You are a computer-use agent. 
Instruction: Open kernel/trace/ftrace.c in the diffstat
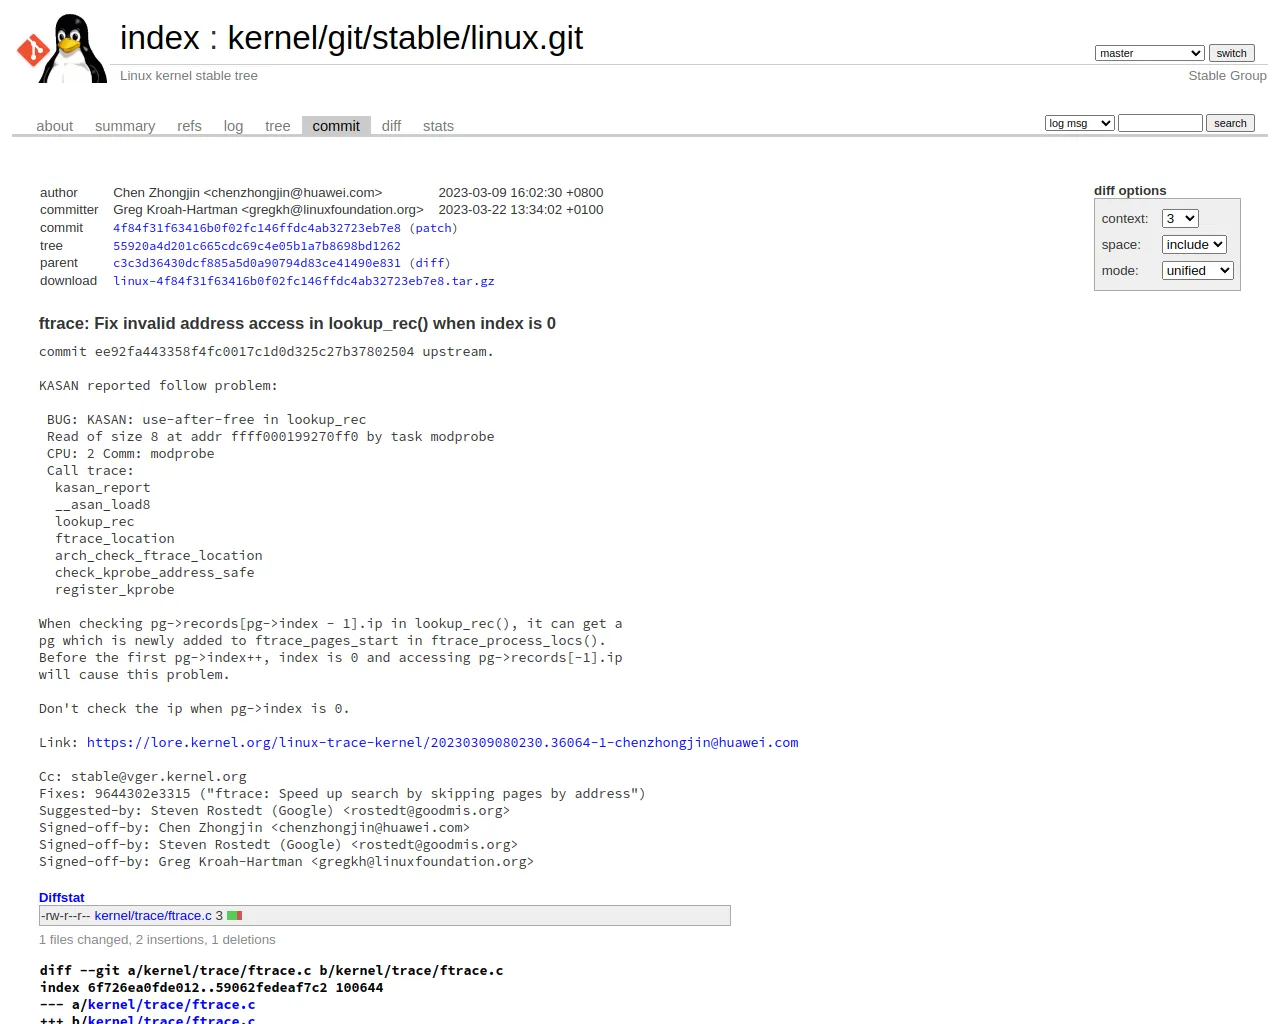click(153, 916)
